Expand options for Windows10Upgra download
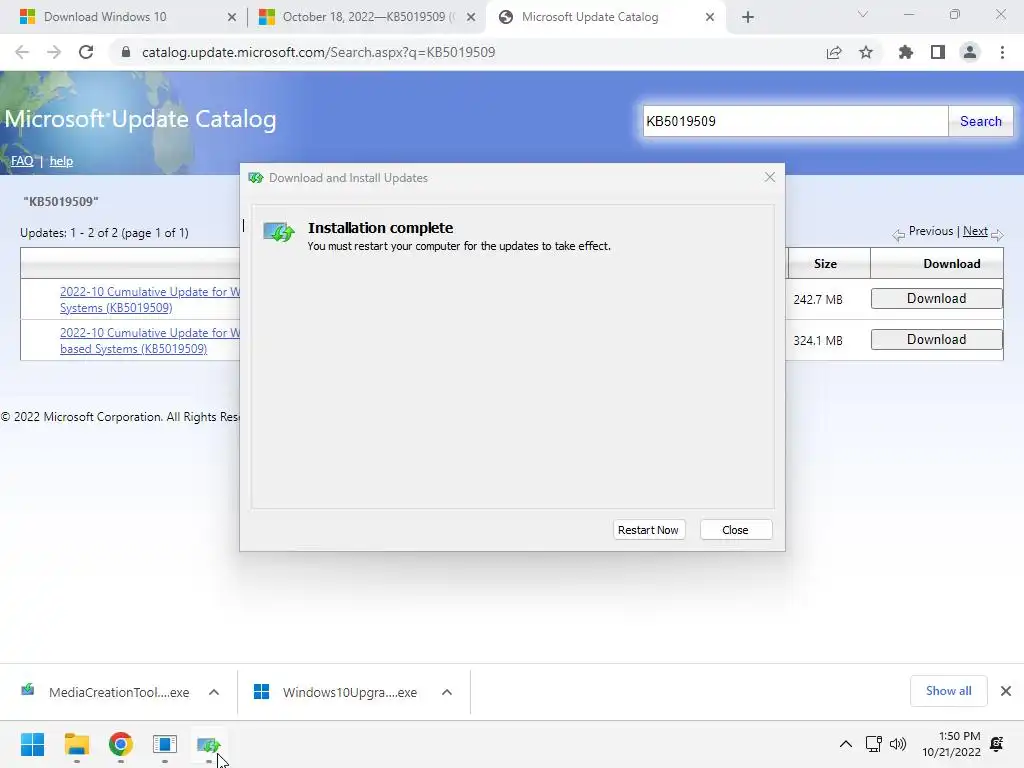 point(447,692)
